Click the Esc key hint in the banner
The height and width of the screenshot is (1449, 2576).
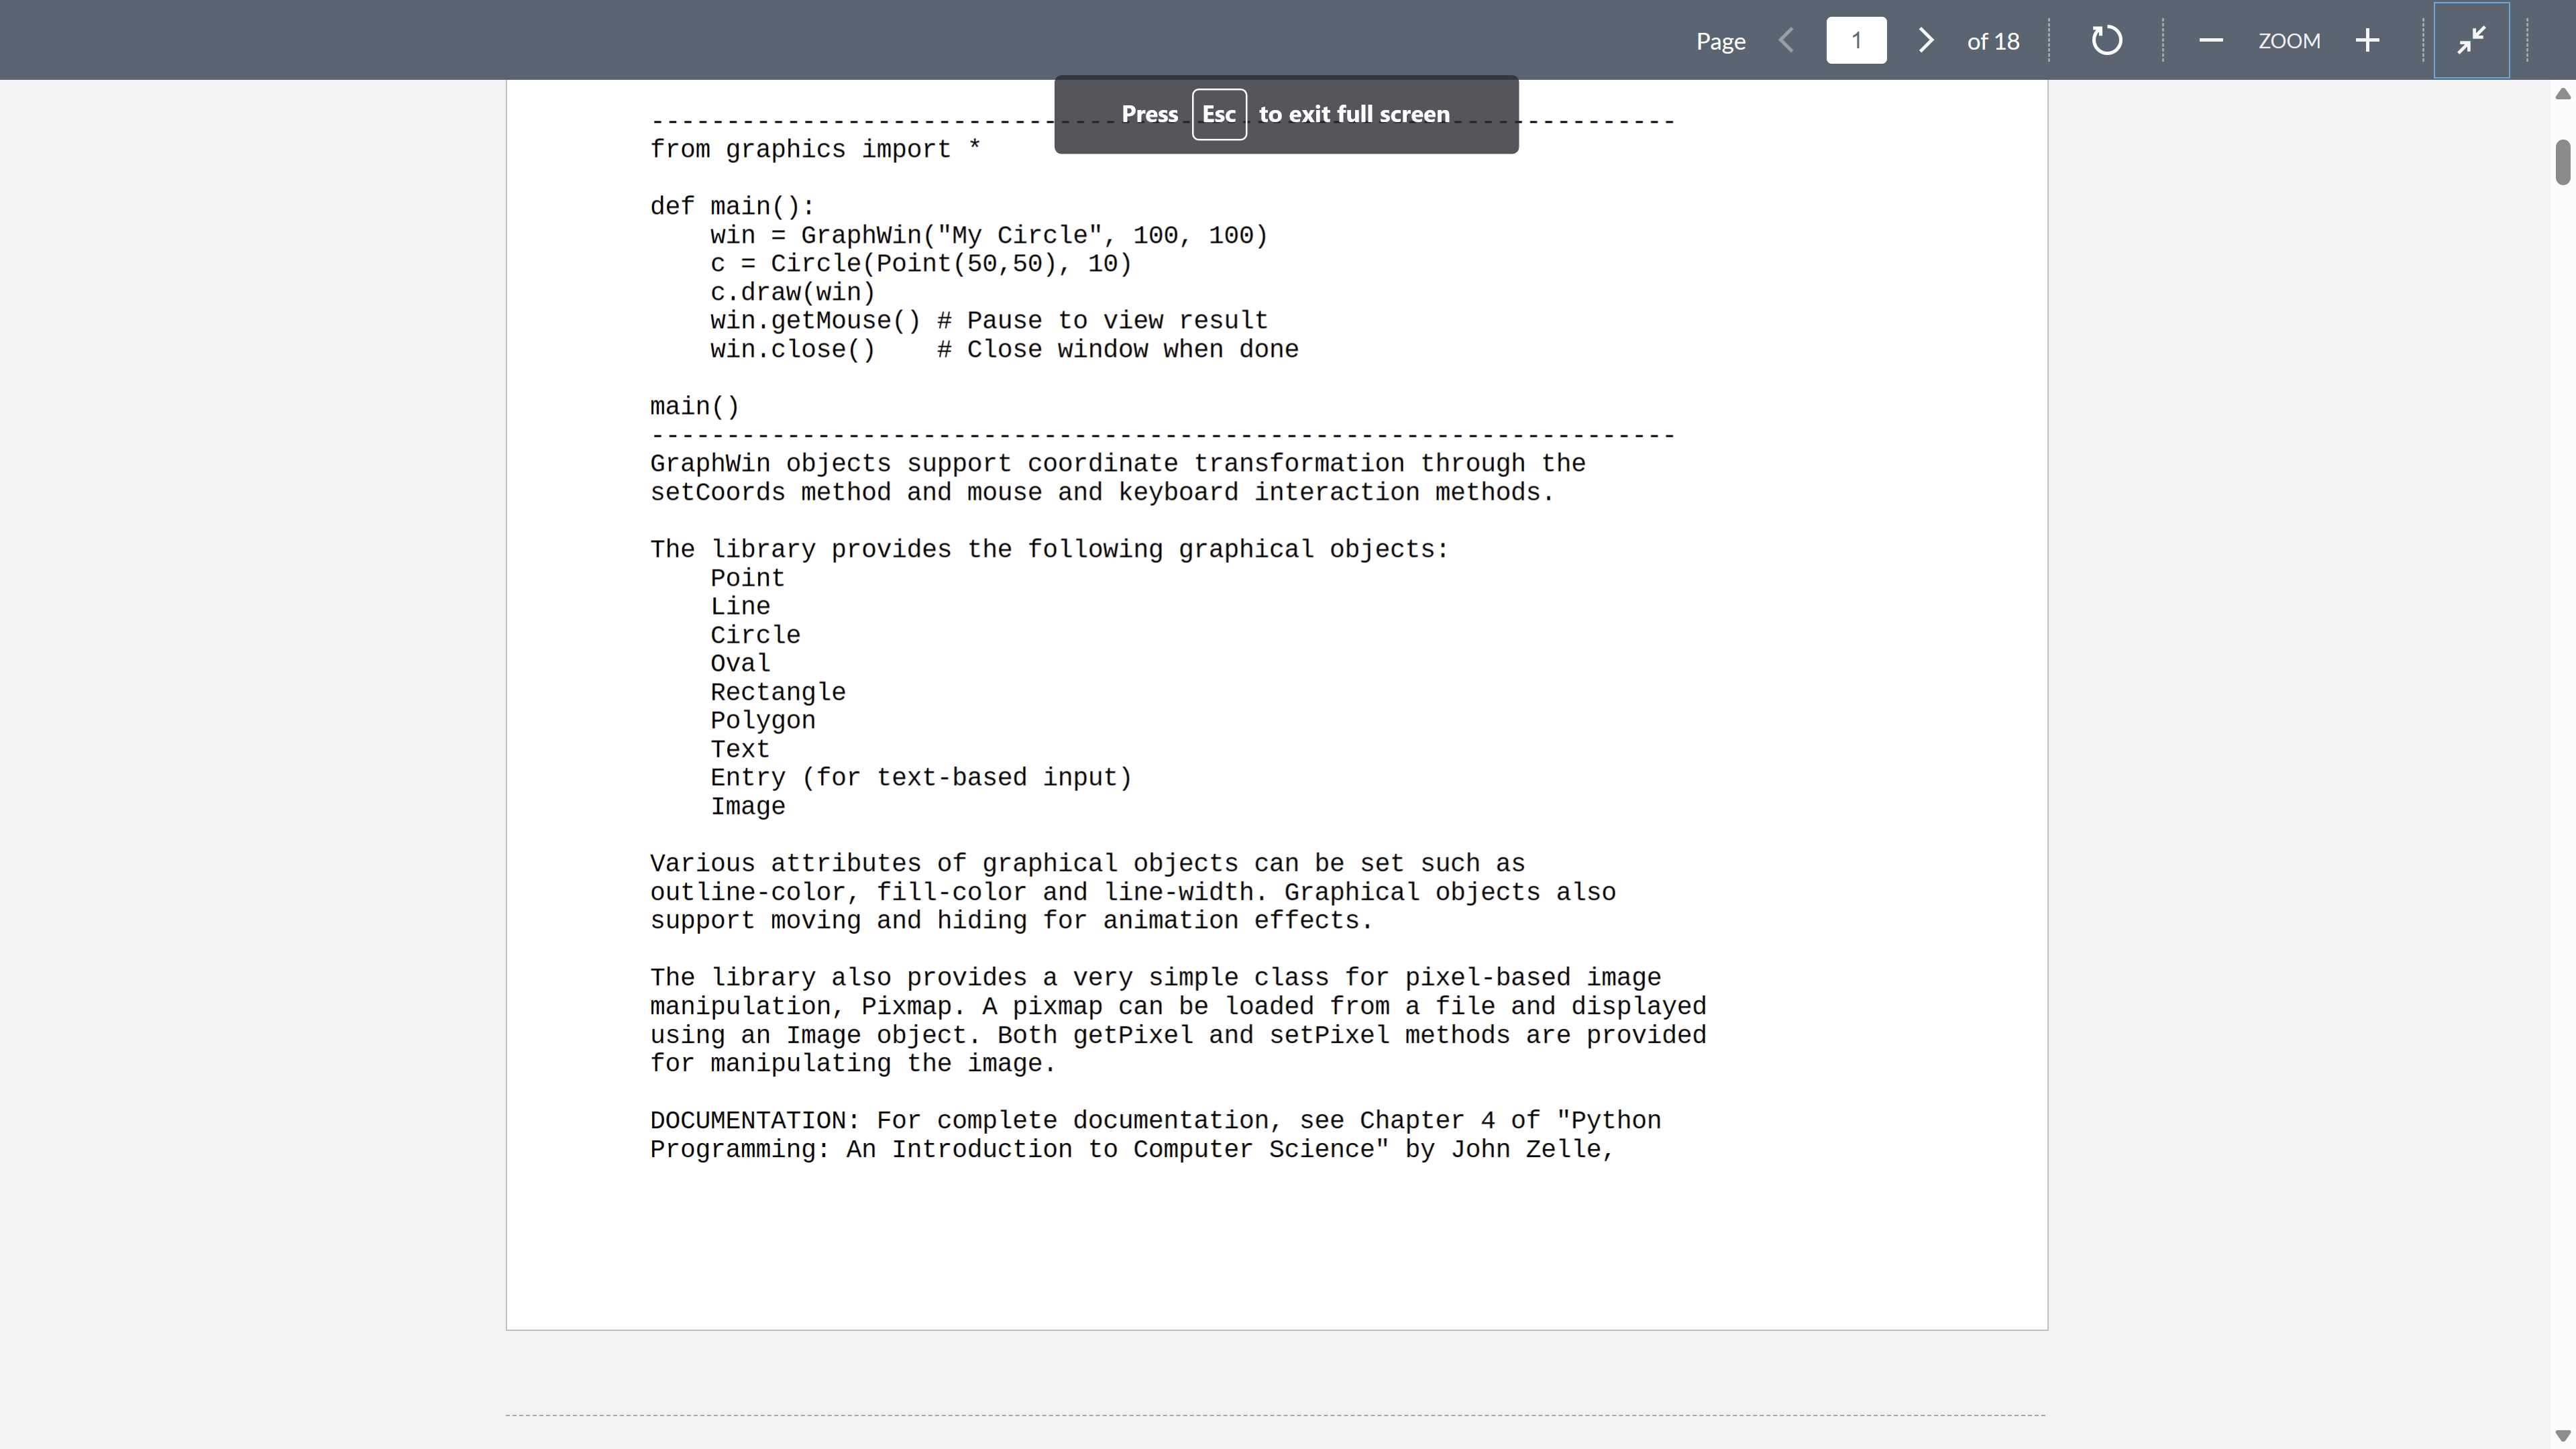[1218, 113]
